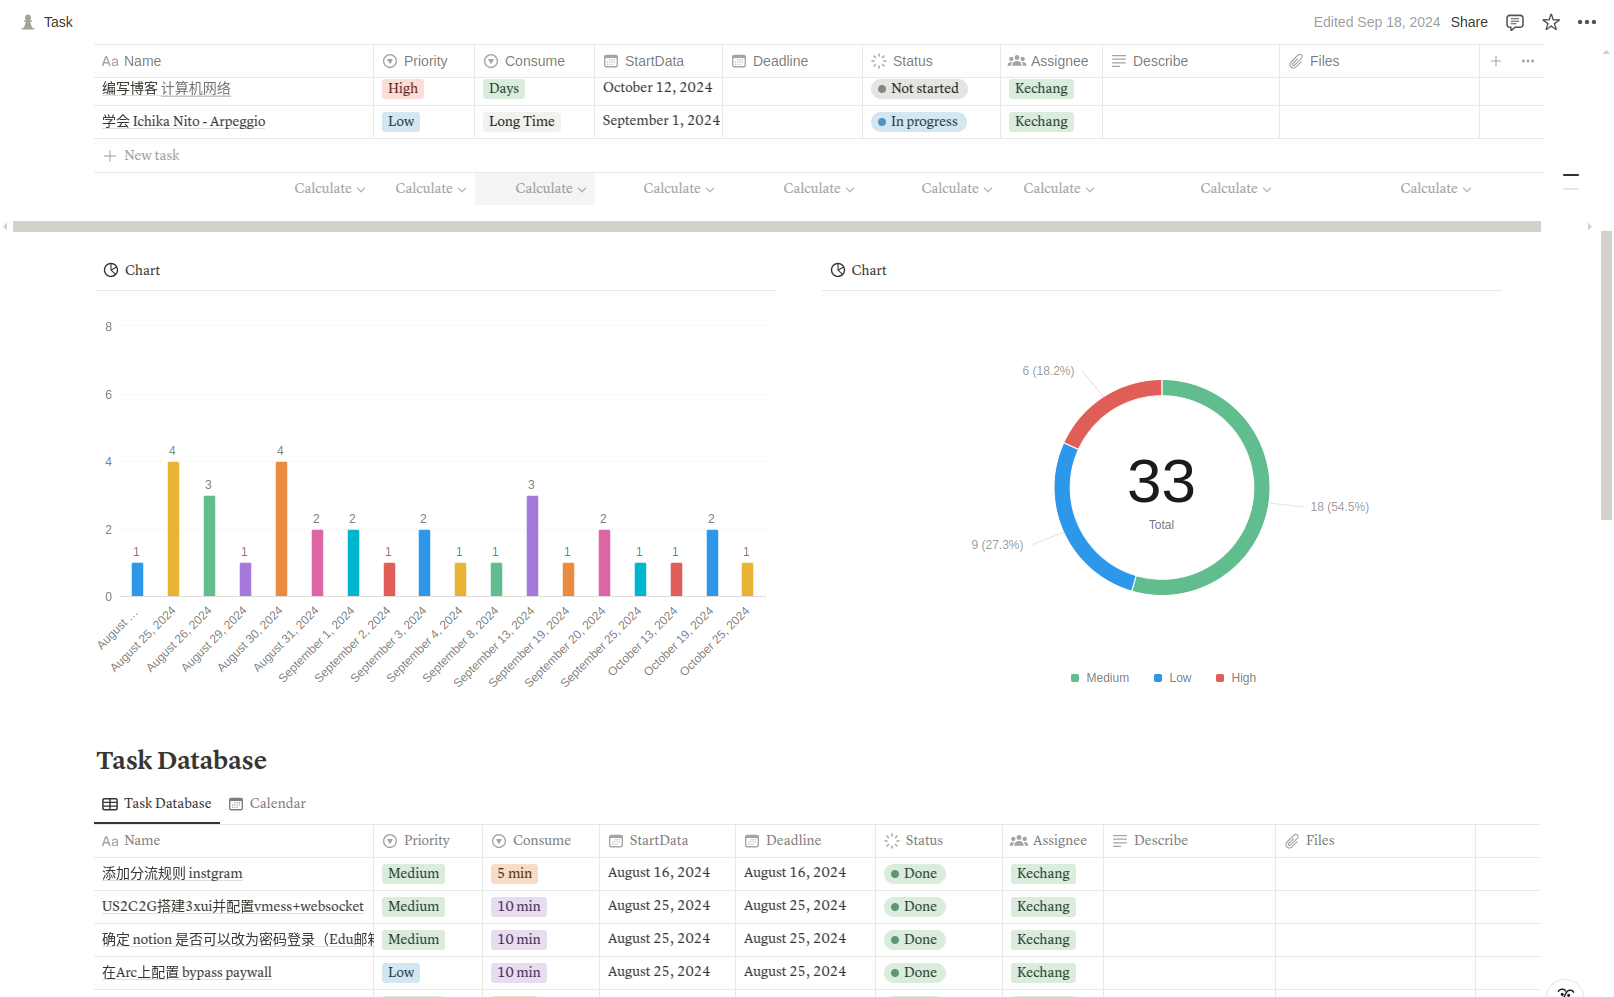The height and width of the screenshot is (997, 1614).
Task: Toggle Medium series in donut legend
Action: 1100,678
